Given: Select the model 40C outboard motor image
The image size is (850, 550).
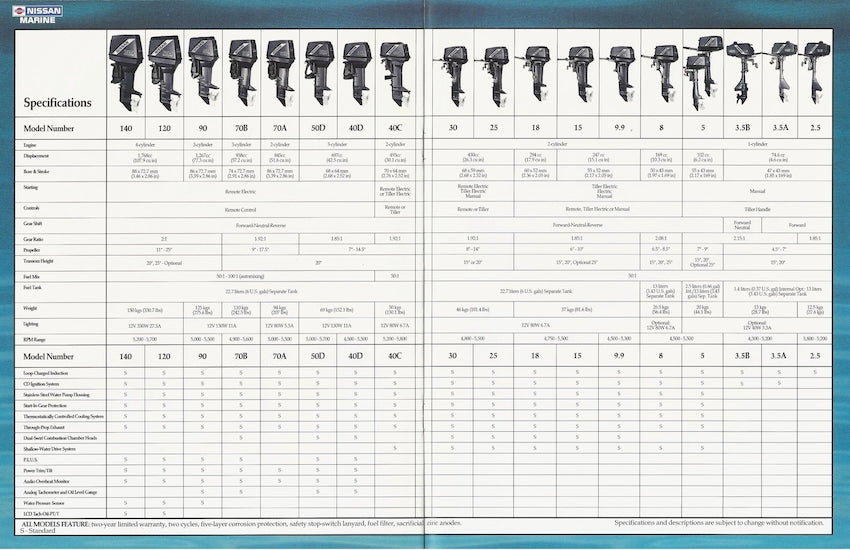Looking at the screenshot, I should point(396,74).
